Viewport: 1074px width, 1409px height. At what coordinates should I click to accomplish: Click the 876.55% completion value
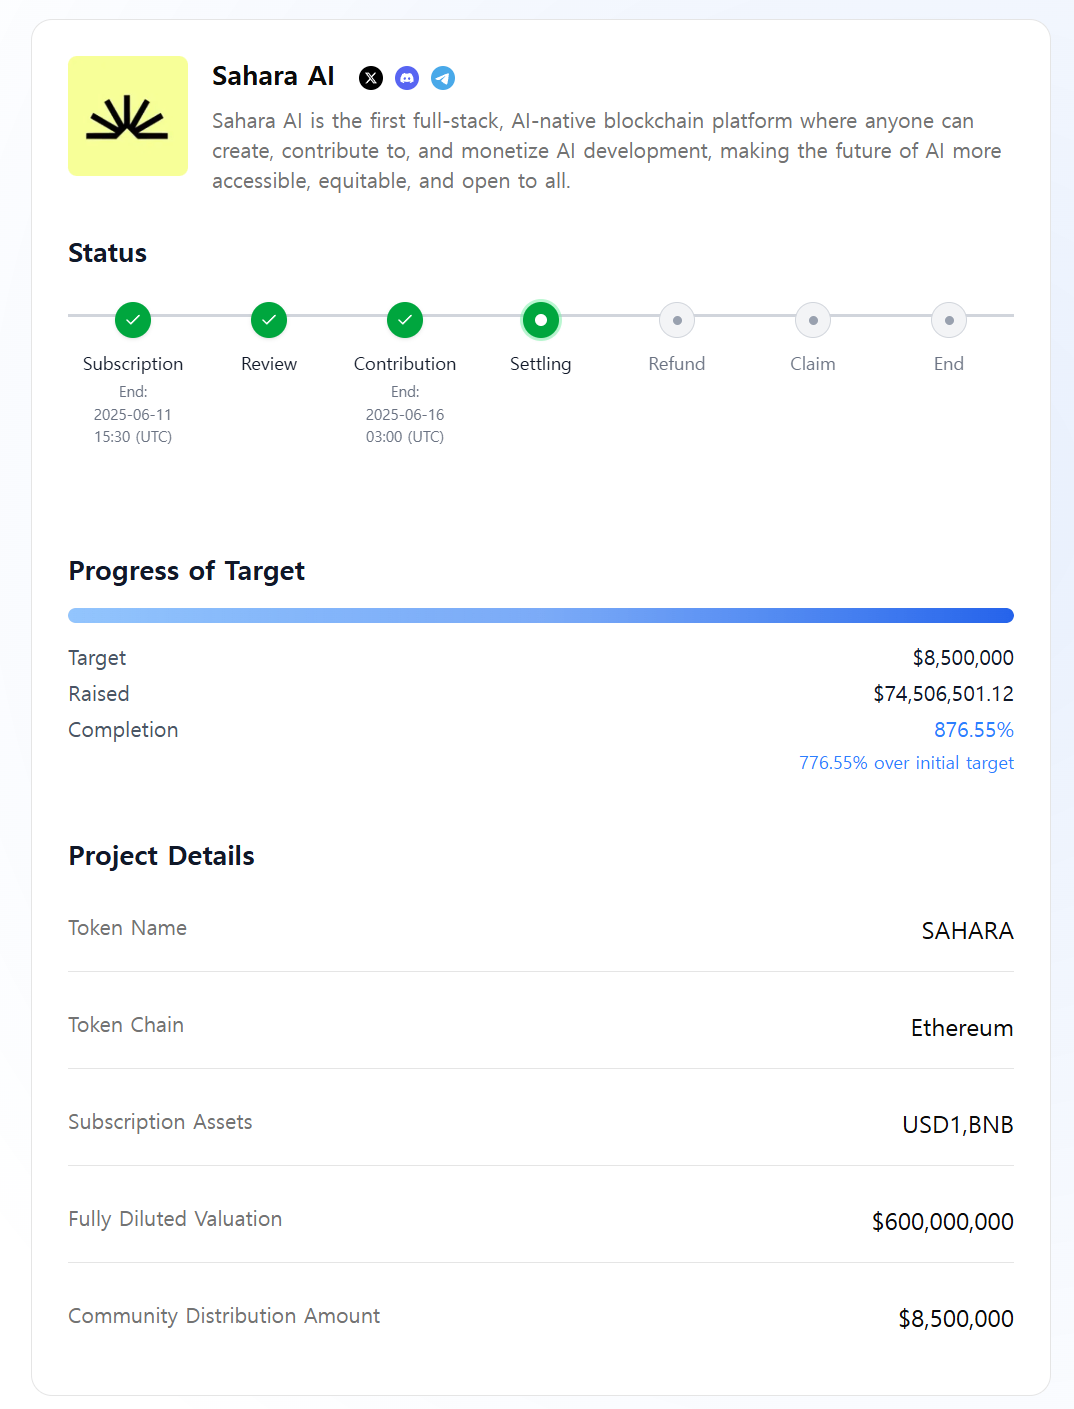[x=973, y=730]
